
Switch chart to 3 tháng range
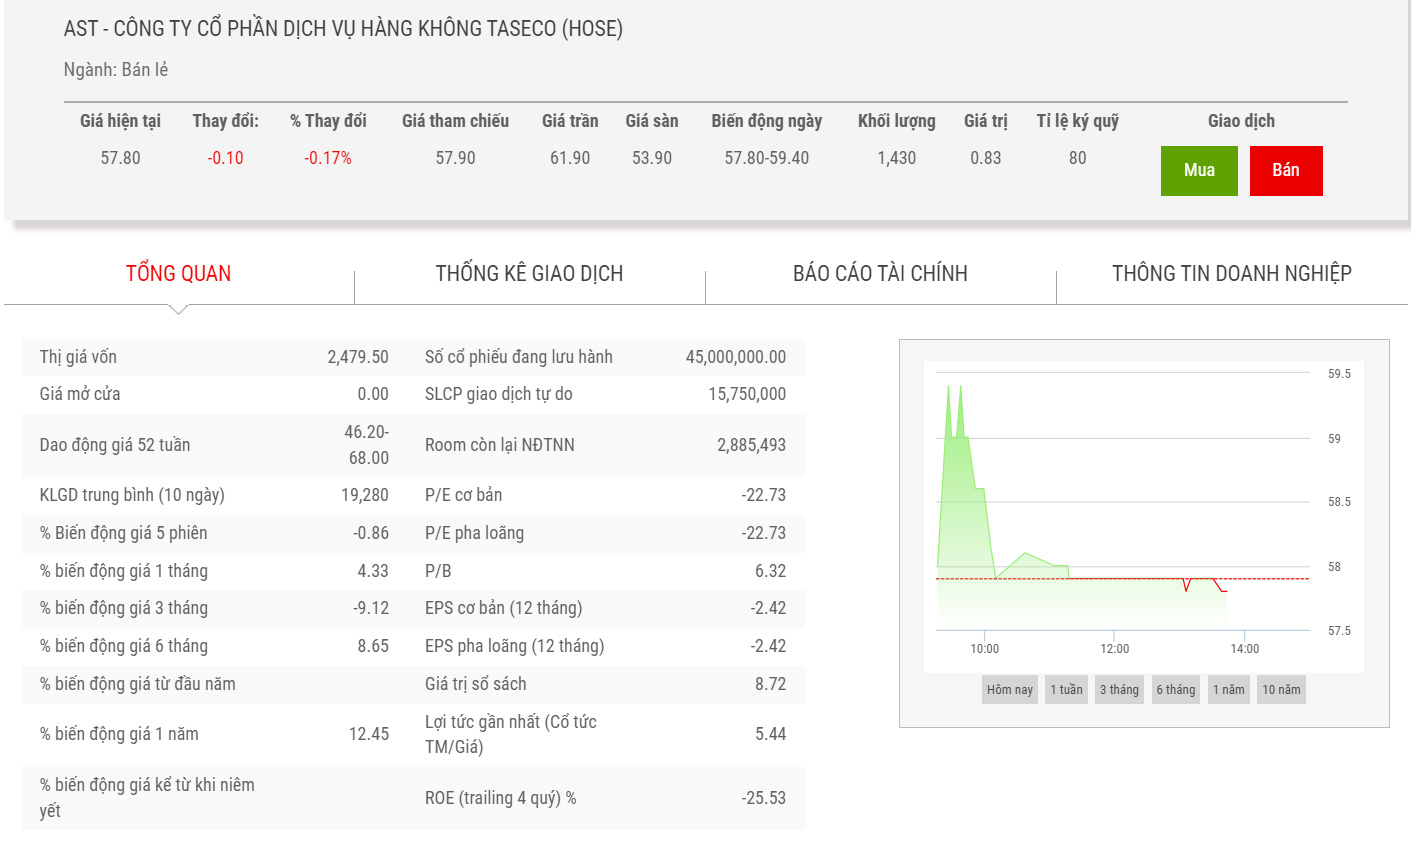coord(1119,689)
